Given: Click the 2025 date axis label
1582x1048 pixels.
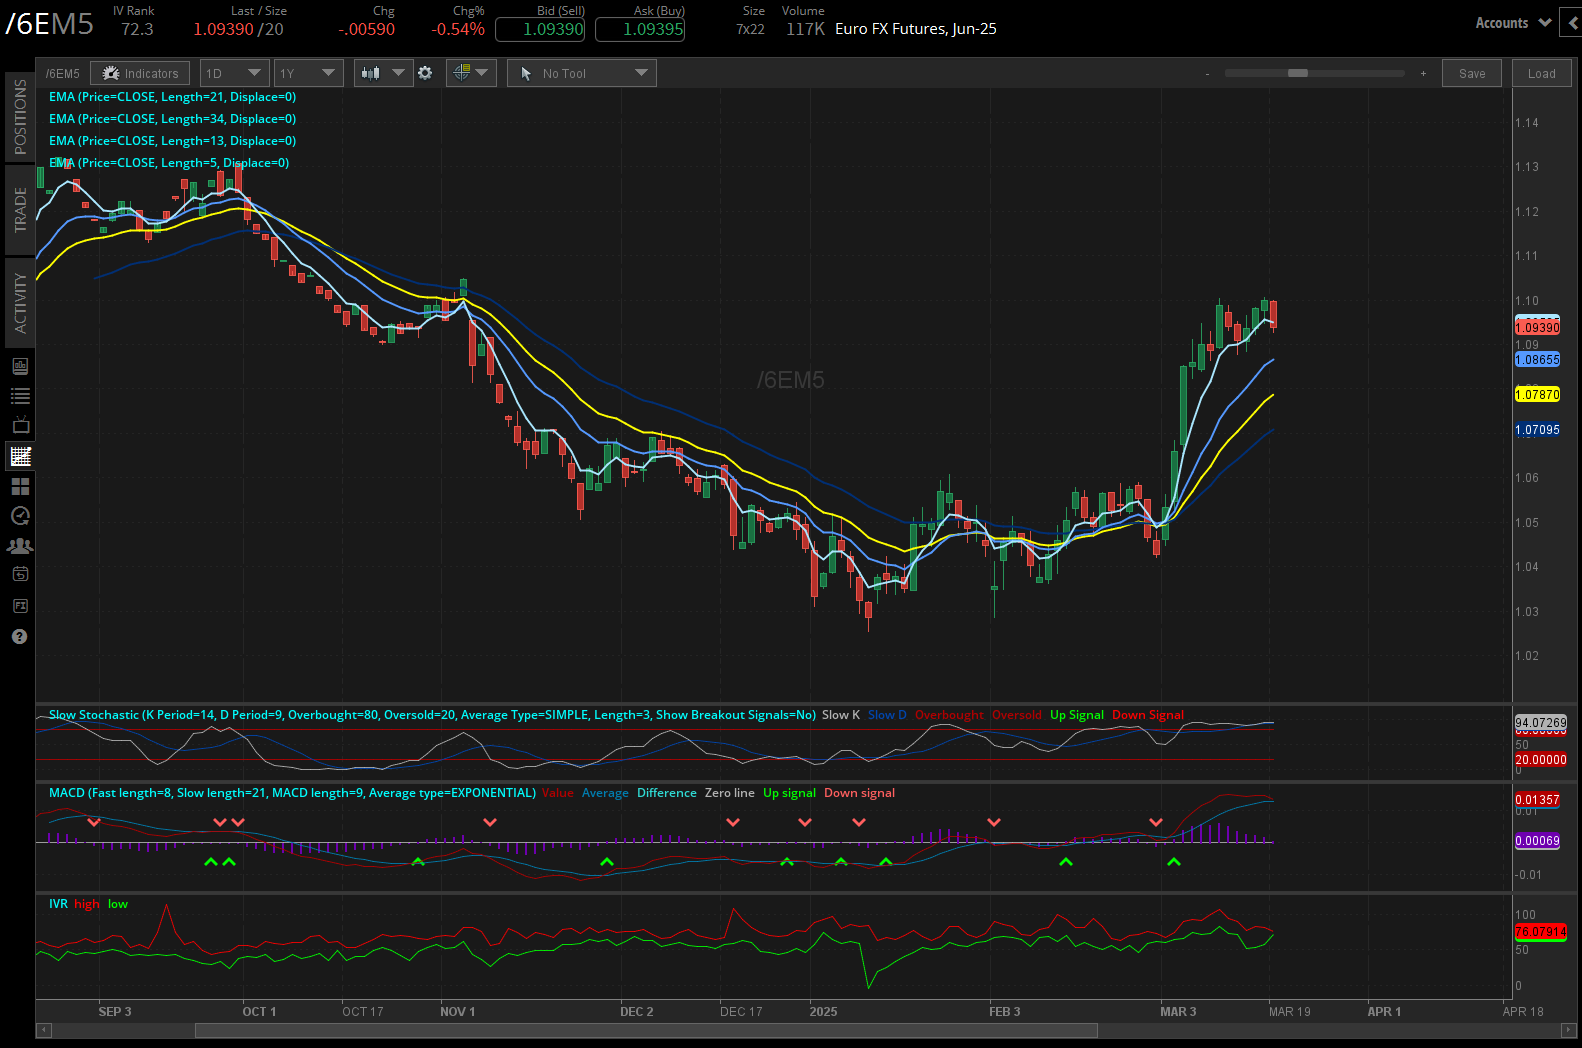Looking at the screenshot, I should [823, 1011].
